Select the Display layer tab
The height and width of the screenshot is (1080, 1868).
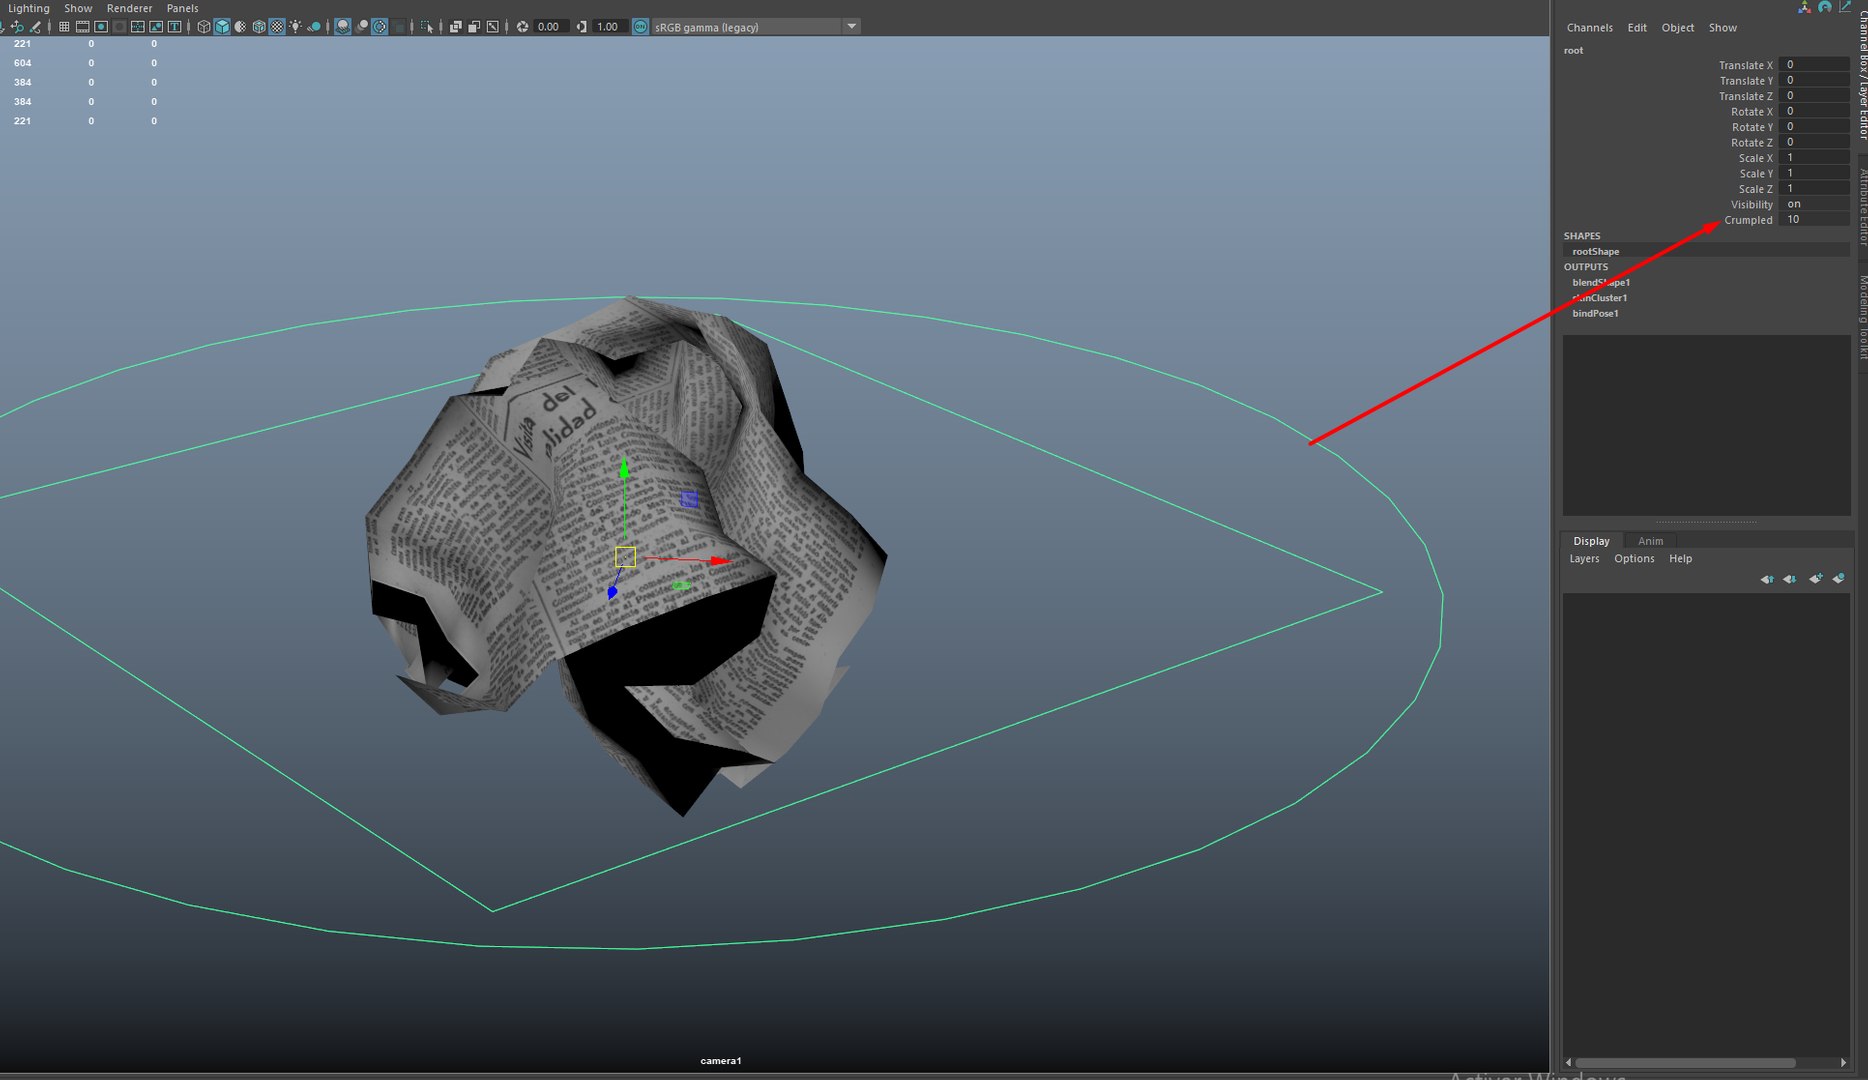click(x=1591, y=541)
